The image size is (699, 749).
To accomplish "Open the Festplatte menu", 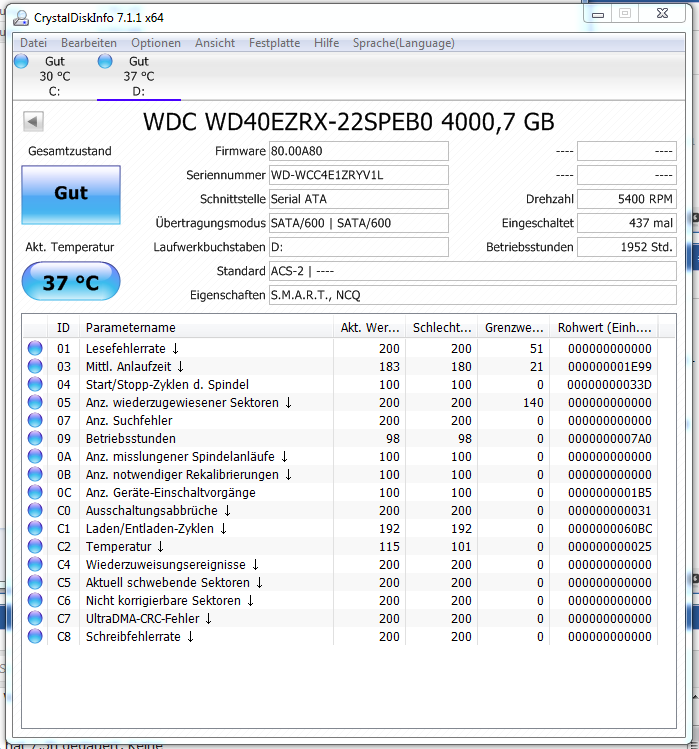I will (x=274, y=43).
